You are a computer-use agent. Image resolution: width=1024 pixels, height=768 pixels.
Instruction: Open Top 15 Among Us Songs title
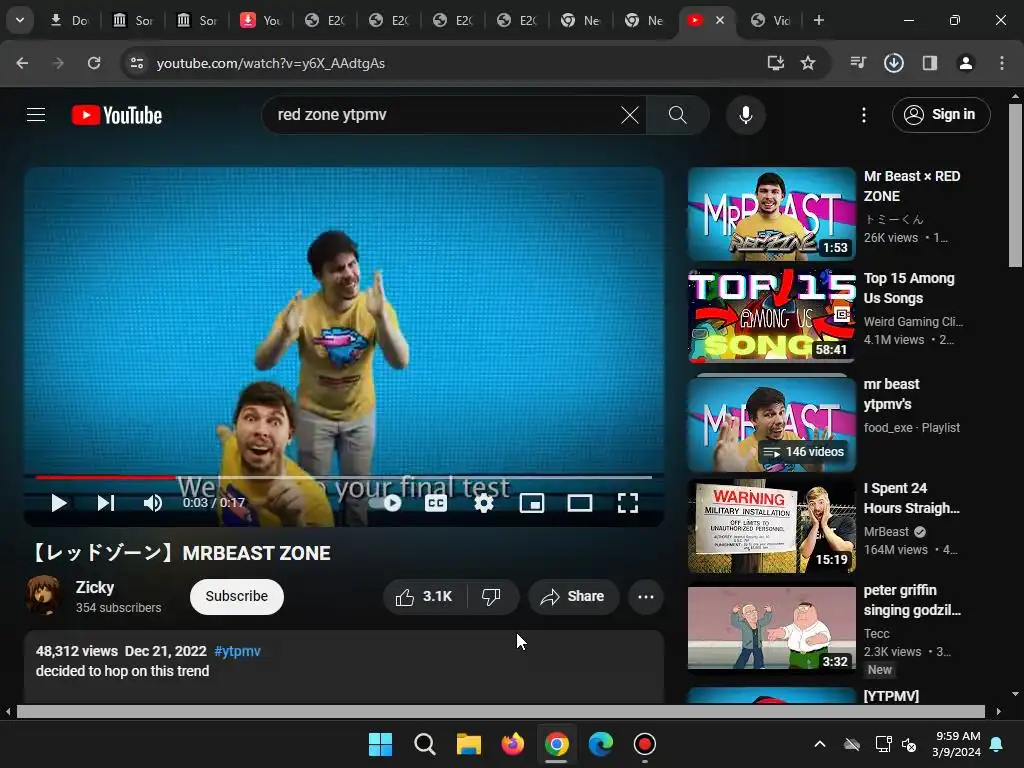[909, 288]
